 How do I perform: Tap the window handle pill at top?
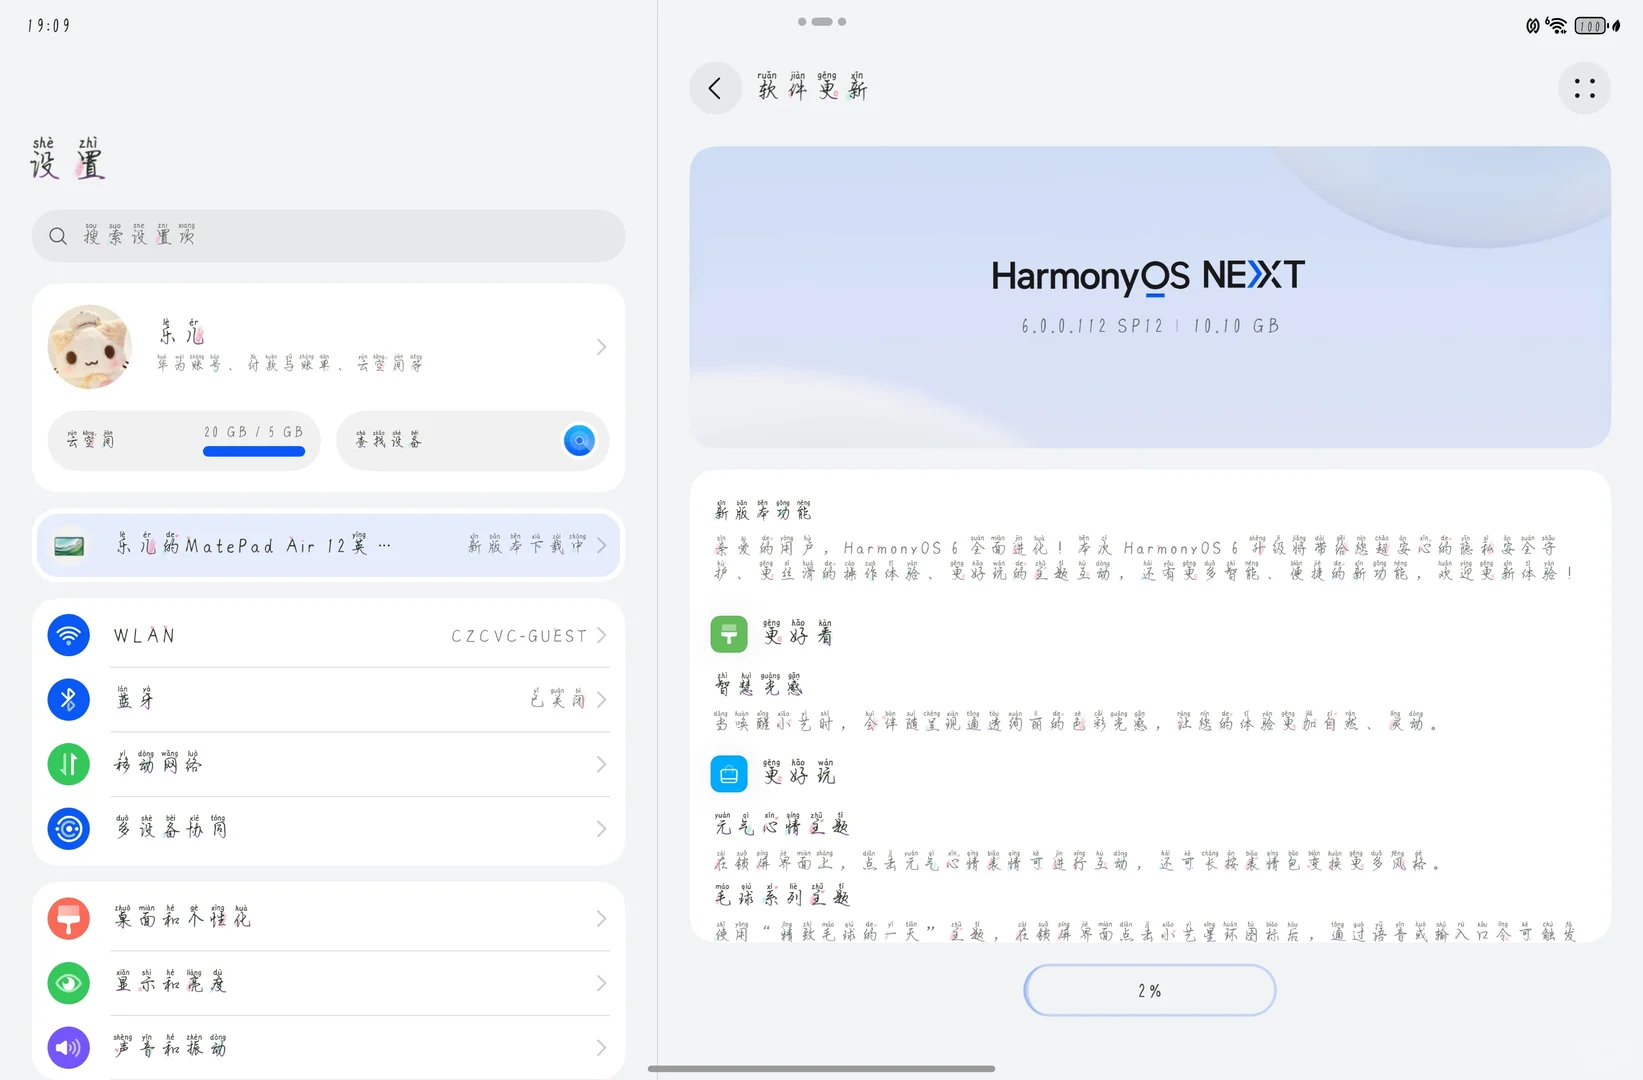[822, 21]
